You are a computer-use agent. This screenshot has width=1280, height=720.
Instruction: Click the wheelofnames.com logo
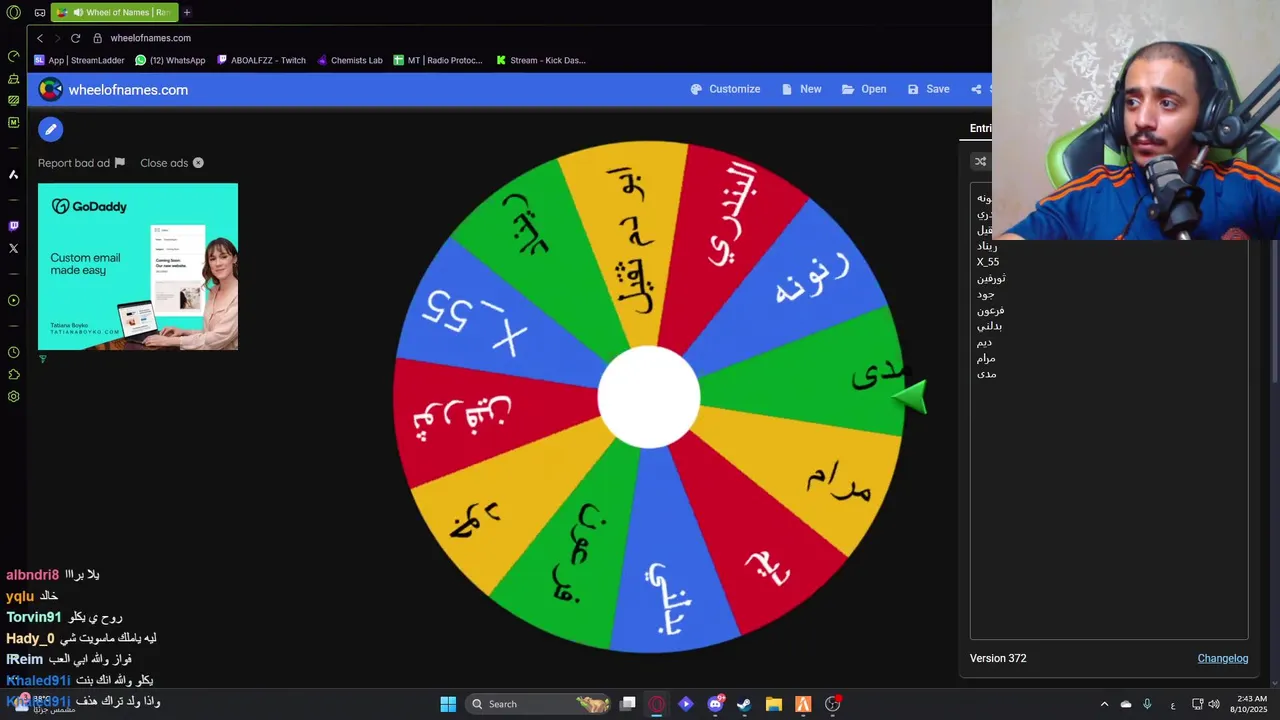point(113,89)
